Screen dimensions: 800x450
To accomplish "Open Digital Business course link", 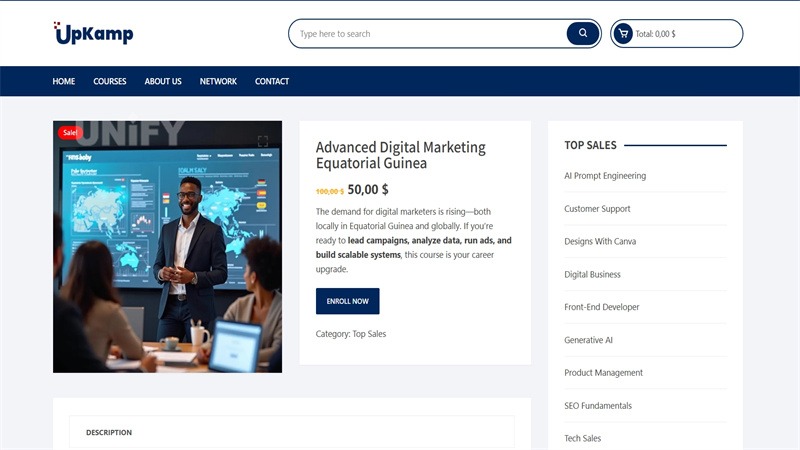I will (x=592, y=274).
